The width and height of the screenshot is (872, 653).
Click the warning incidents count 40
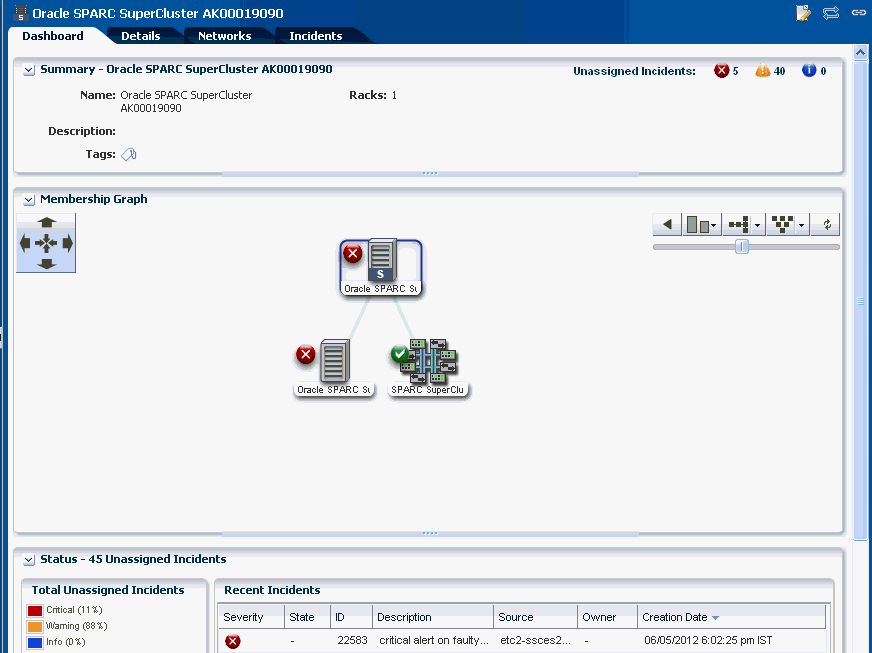tap(779, 71)
